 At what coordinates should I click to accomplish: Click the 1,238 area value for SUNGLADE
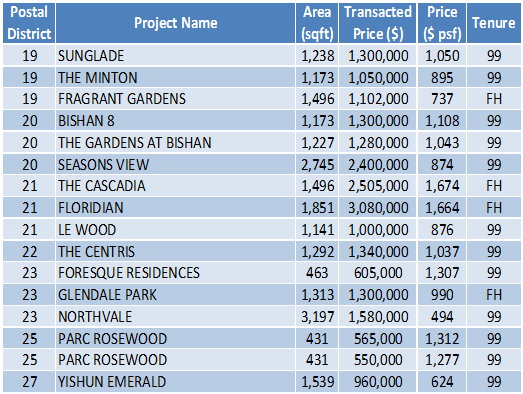317,55
